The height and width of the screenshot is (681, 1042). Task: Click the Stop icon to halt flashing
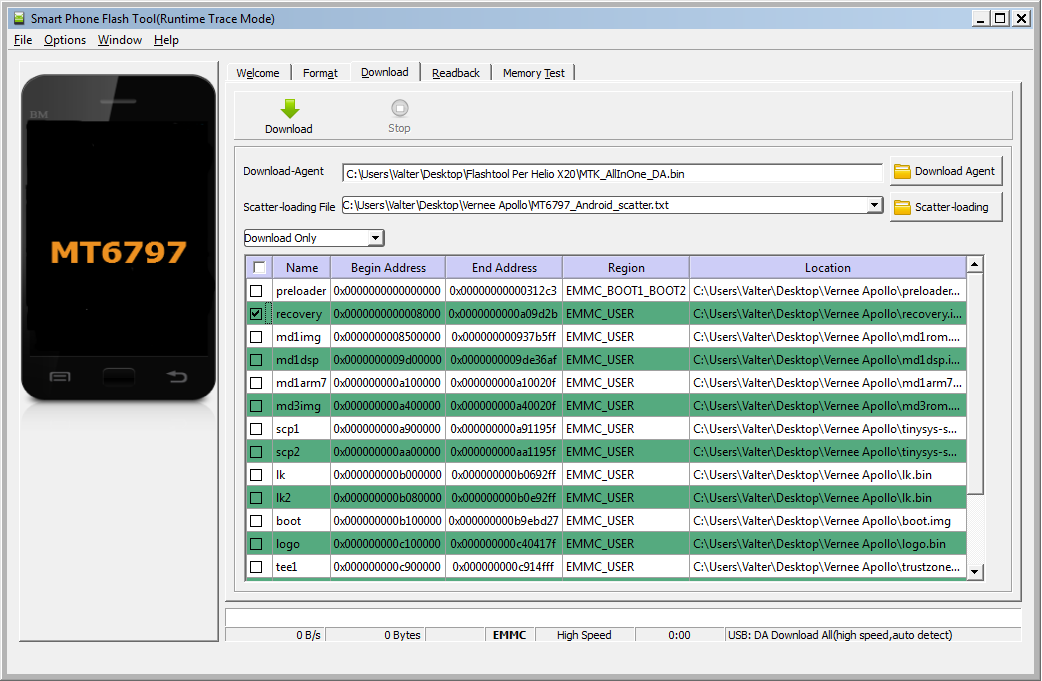pos(399,110)
